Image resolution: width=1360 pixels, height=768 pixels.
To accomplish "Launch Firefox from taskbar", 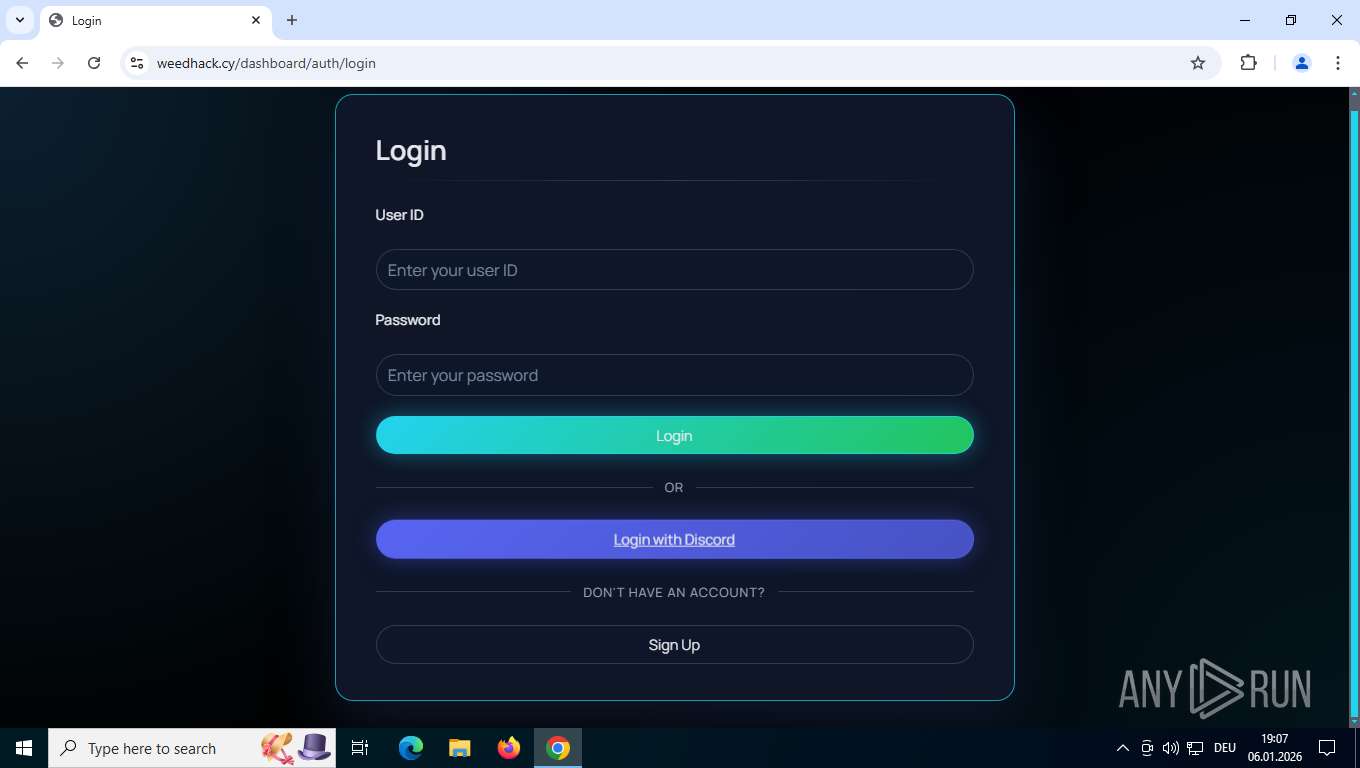I will coord(509,748).
